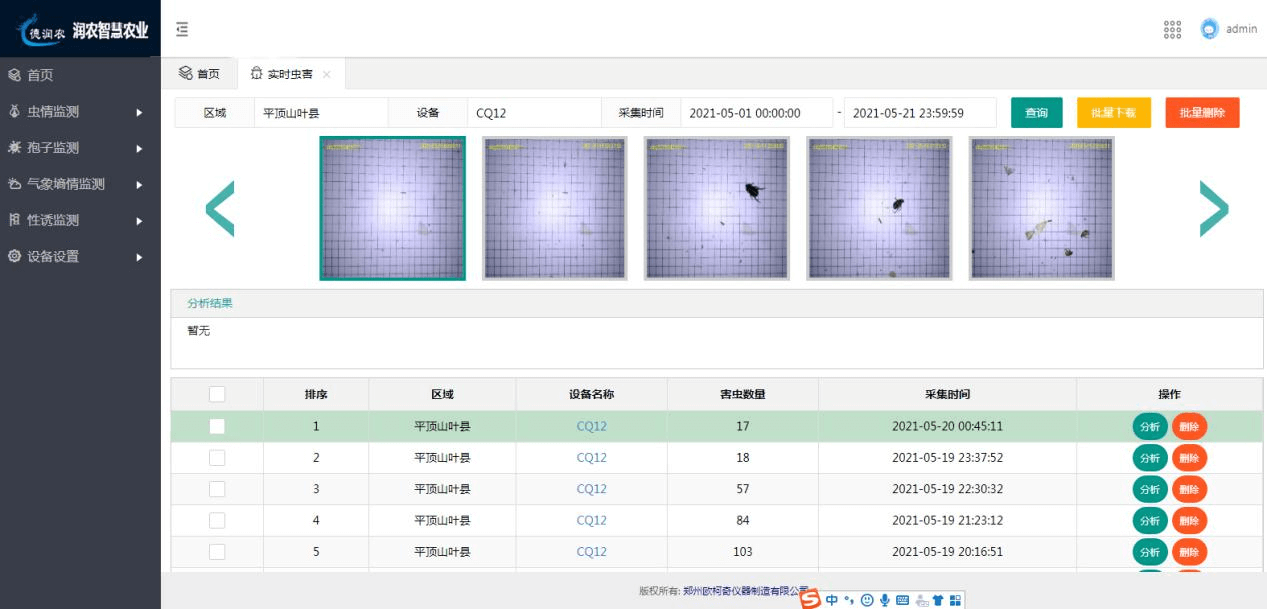Tick the checkbox for the 103-pest record

pyautogui.click(x=216, y=551)
